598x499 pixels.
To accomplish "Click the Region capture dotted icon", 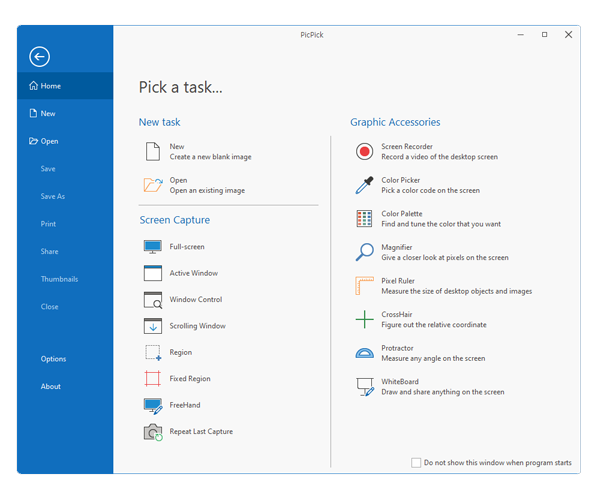I will [153, 353].
